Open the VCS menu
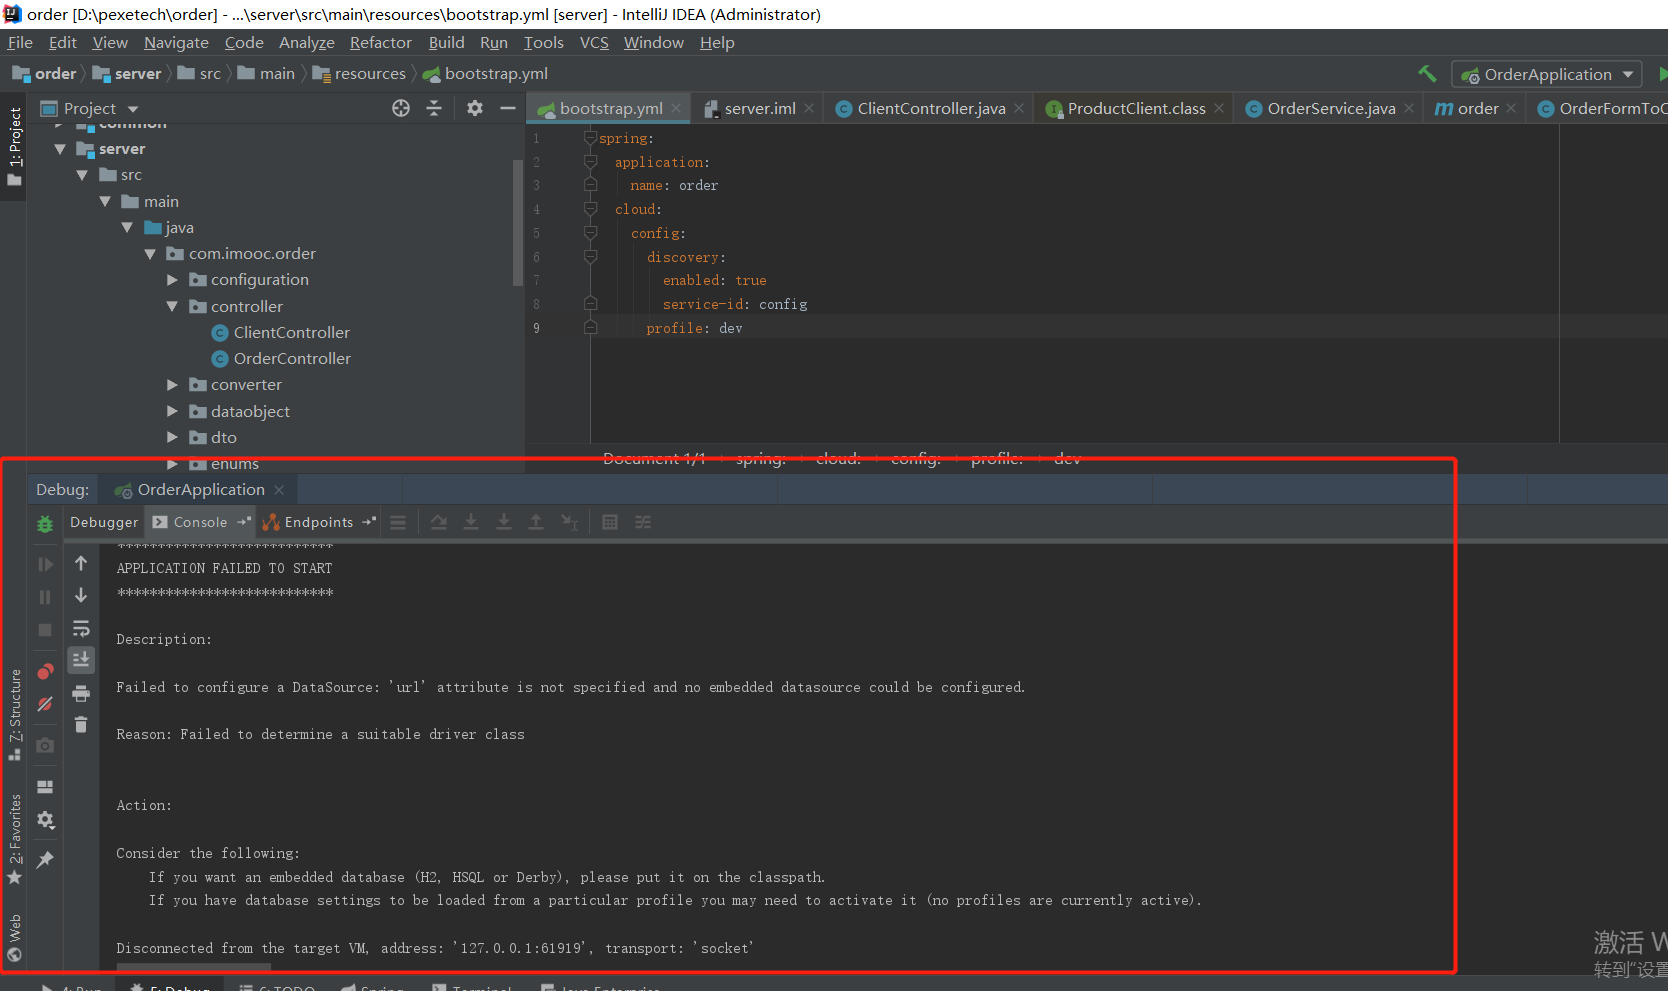Screen dimensions: 1668x991 (594, 42)
